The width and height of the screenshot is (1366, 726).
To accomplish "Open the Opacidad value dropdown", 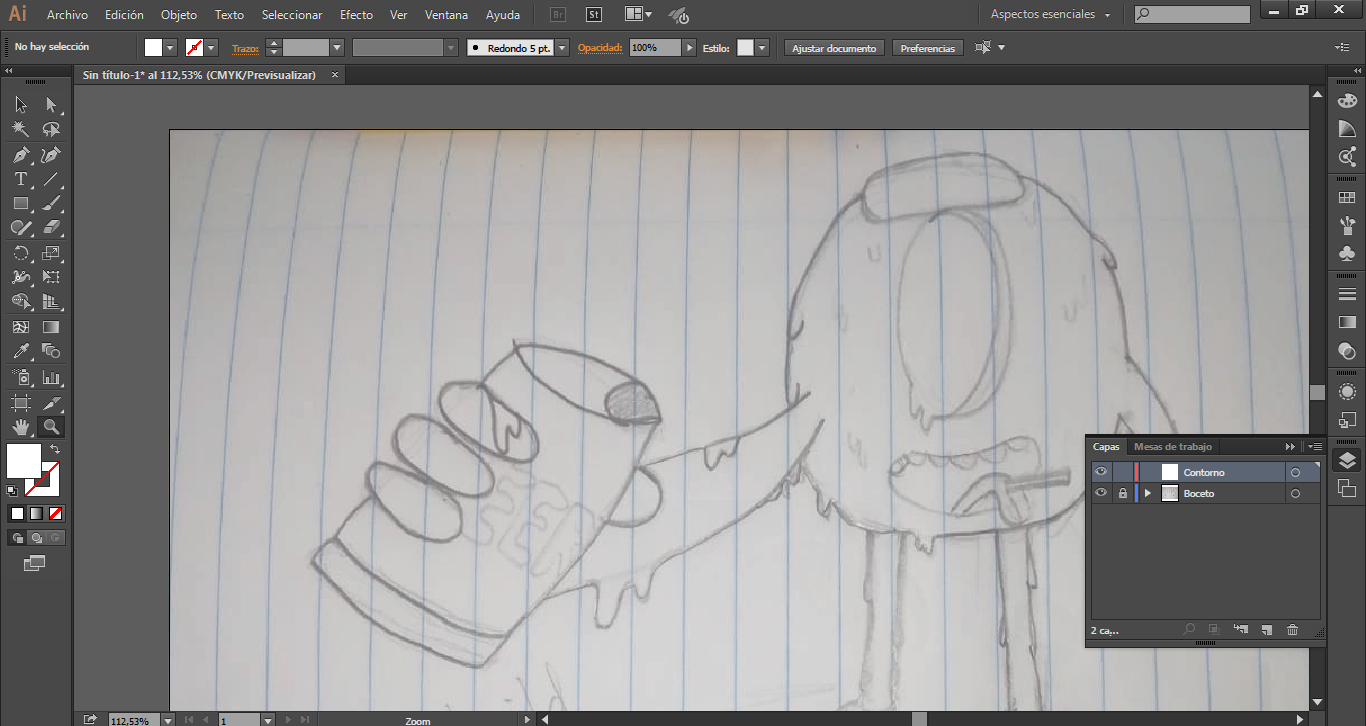I will tap(689, 48).
